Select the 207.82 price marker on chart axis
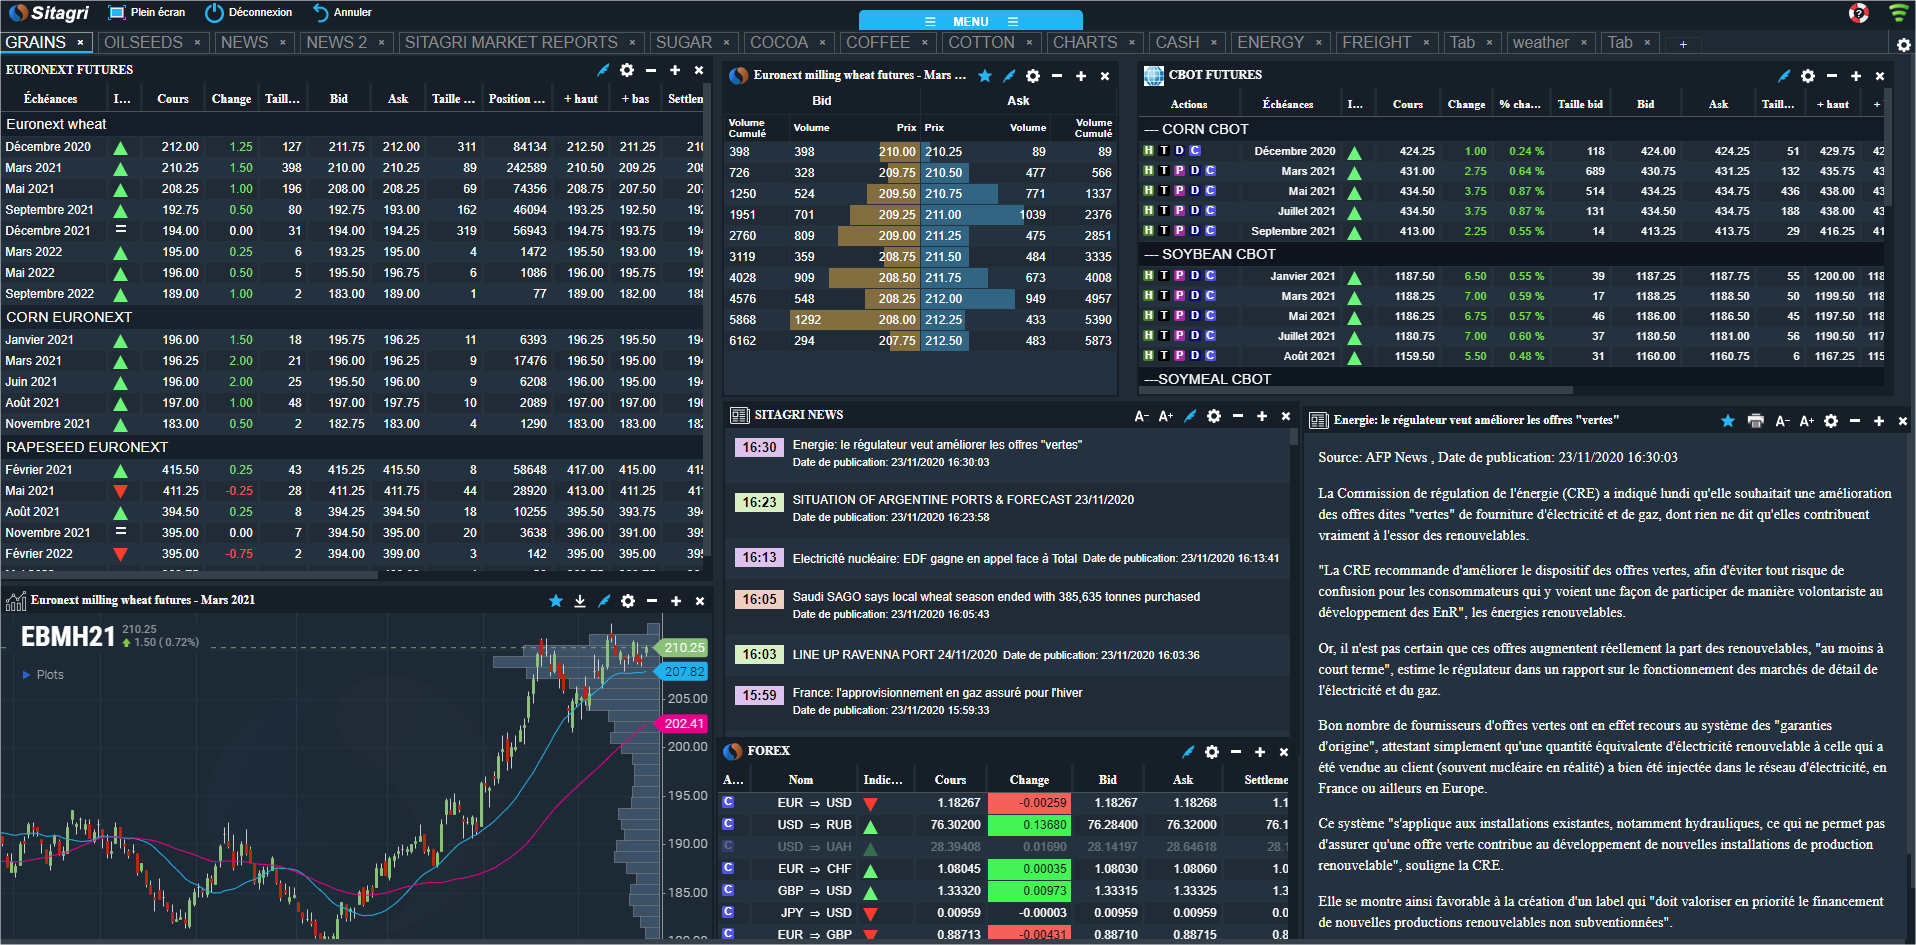The image size is (1916, 945). point(684,672)
